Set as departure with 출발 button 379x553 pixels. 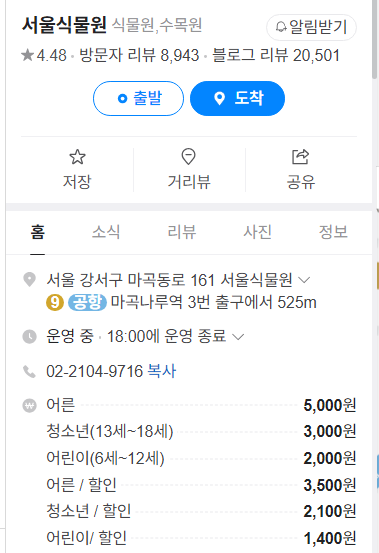[x=138, y=98]
